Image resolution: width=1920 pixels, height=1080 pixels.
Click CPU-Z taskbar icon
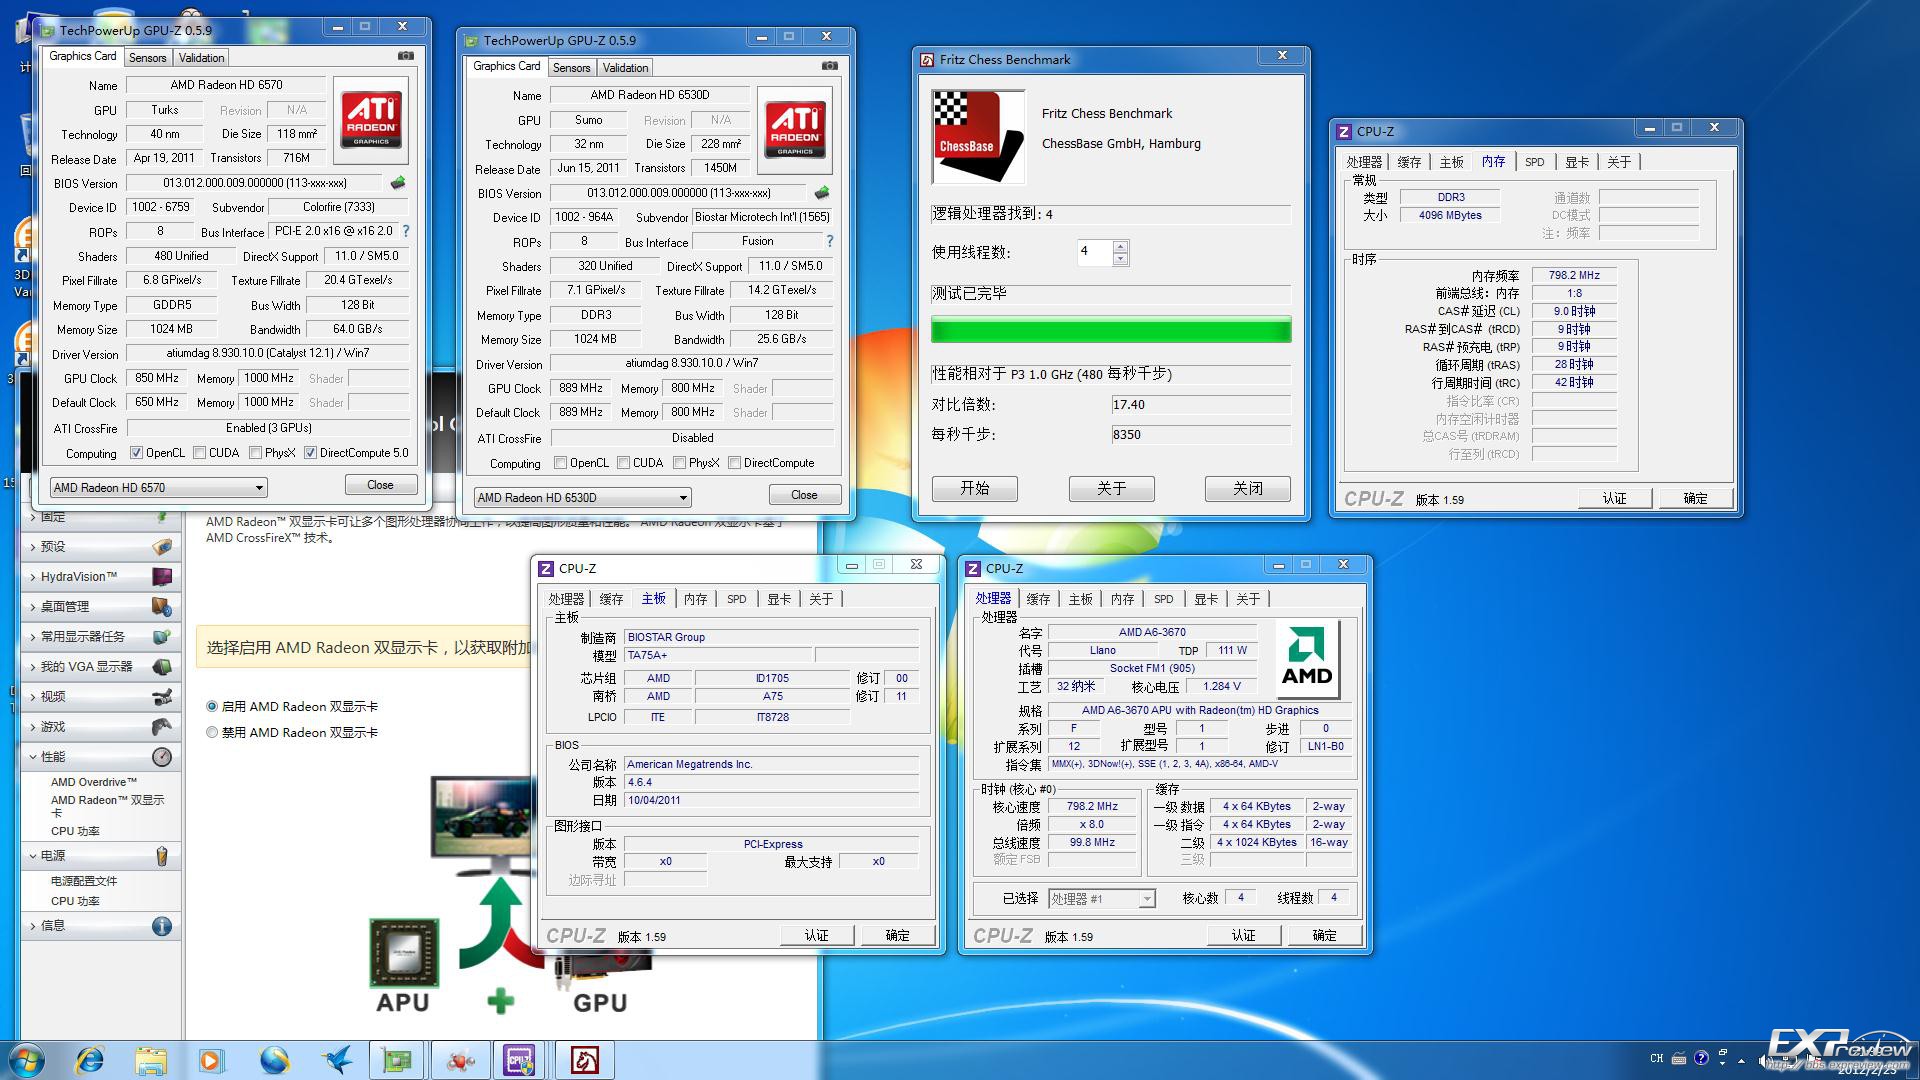520,1060
